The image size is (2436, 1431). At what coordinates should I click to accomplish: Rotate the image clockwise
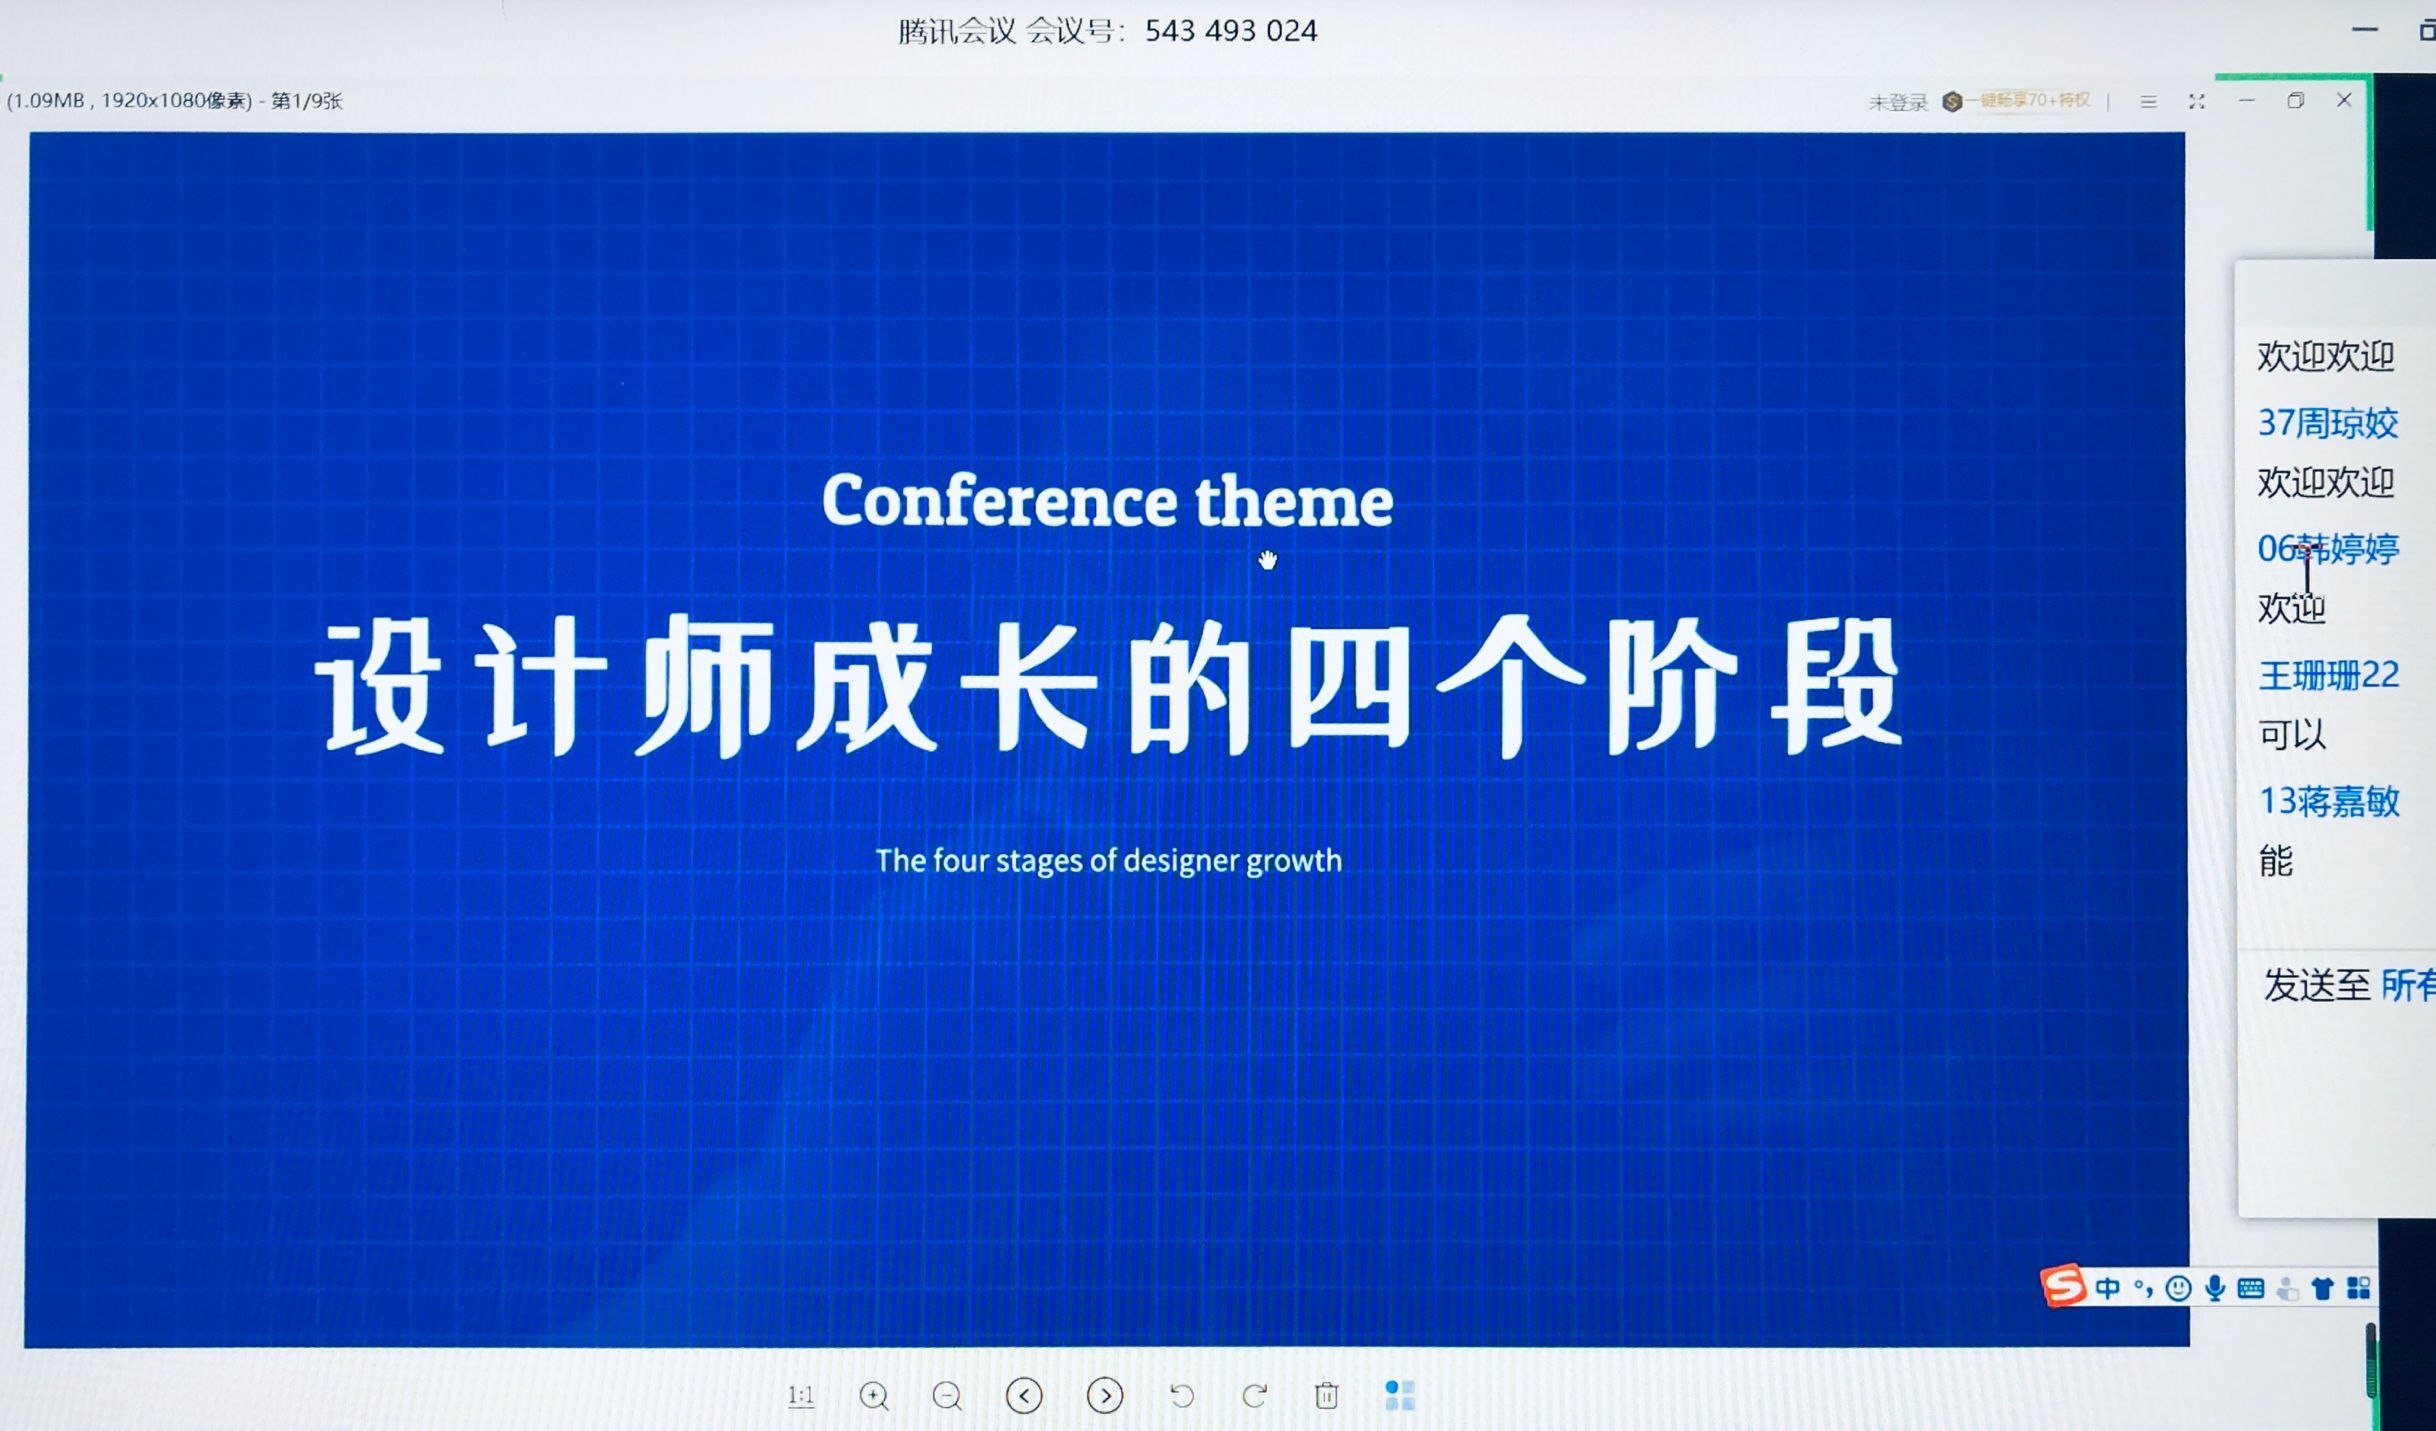tap(1255, 1395)
